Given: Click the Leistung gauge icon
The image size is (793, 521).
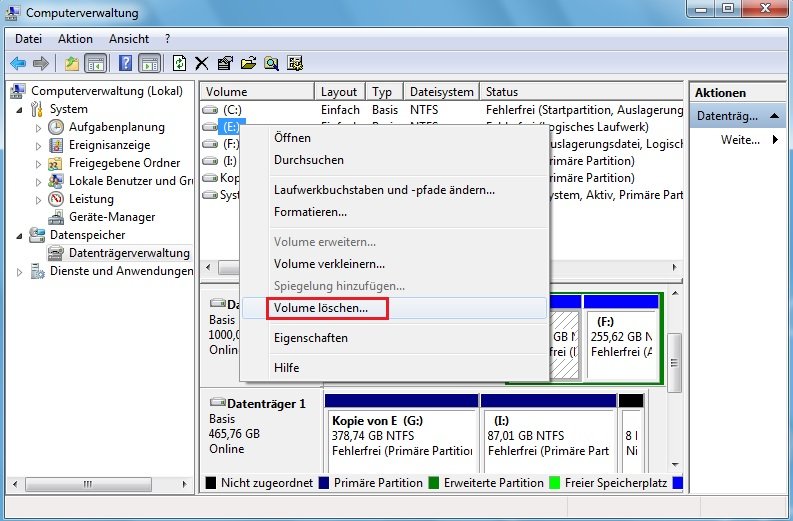Looking at the screenshot, I should 56,199.
